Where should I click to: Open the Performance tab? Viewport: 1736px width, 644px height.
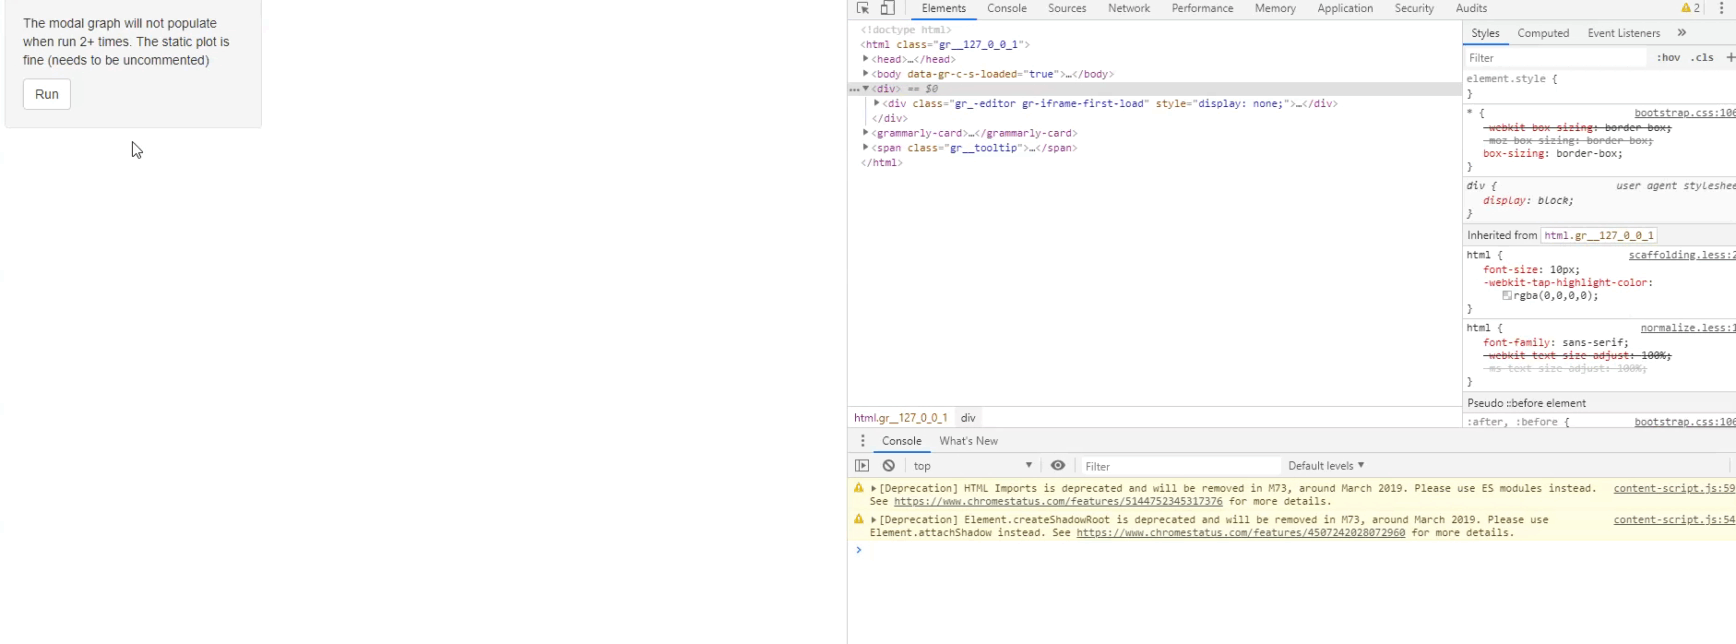pyautogui.click(x=1202, y=8)
